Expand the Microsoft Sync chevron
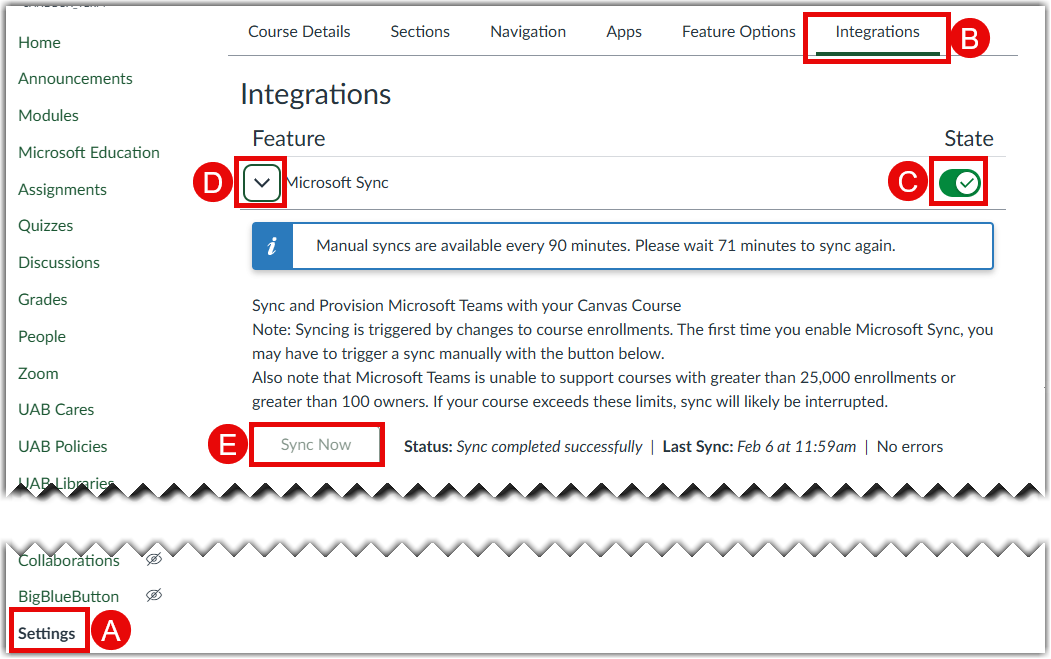Viewport: 1051px width, 659px height. [262, 183]
